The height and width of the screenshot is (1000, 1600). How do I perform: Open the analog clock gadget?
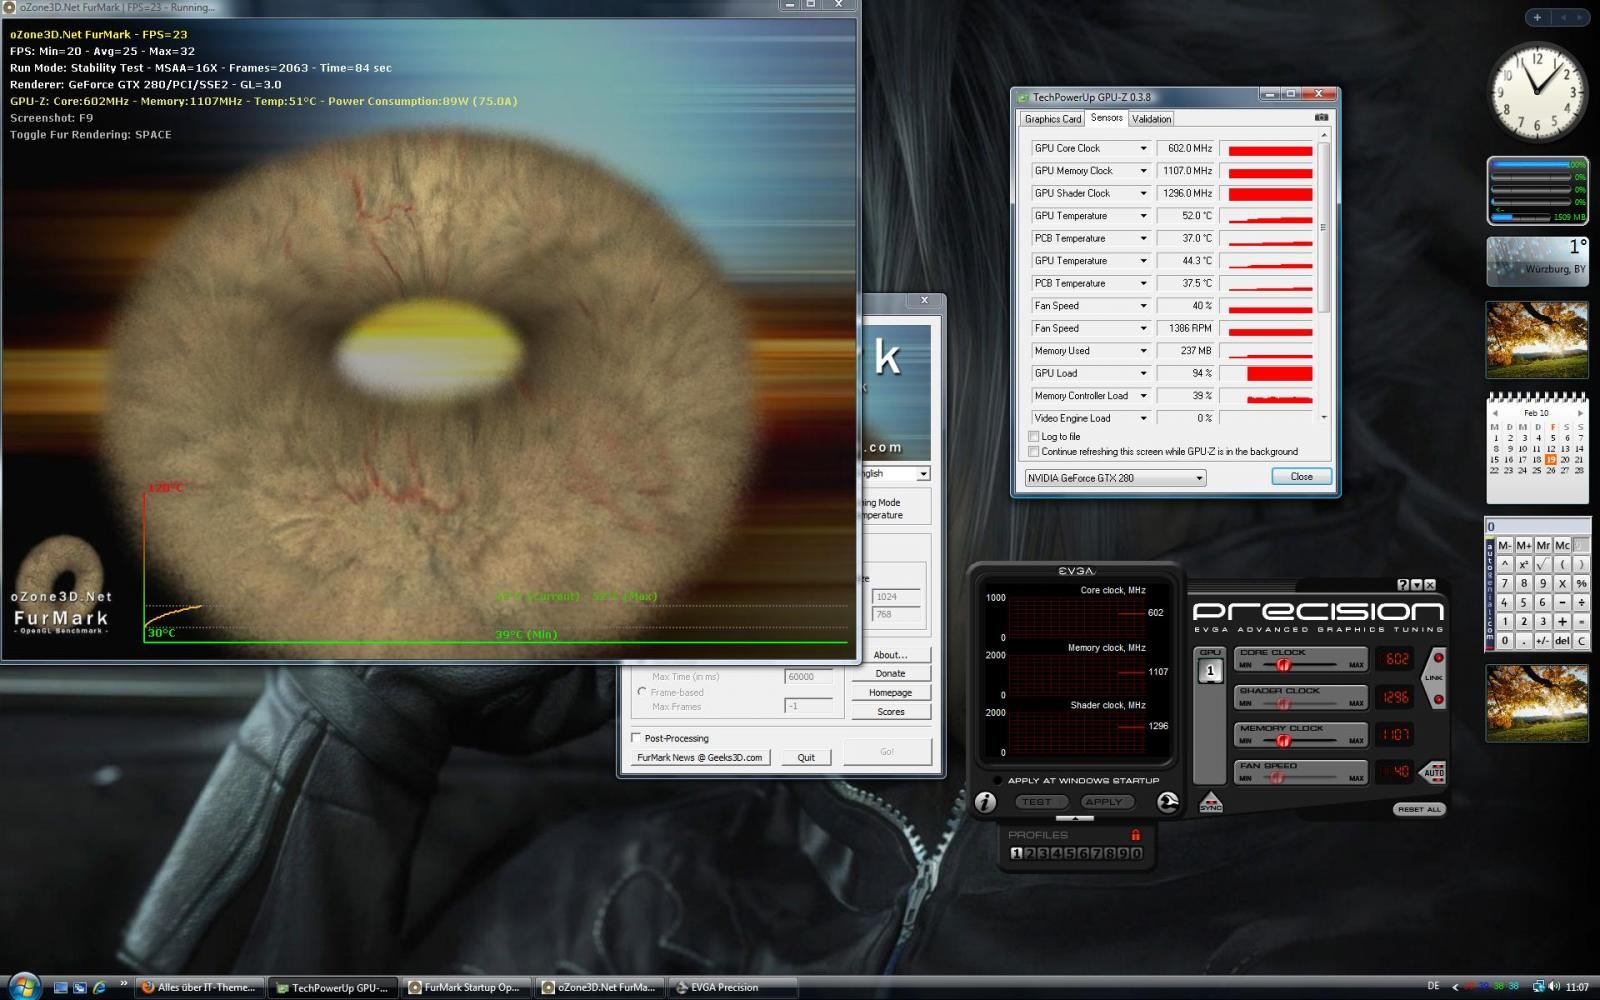[1537, 92]
